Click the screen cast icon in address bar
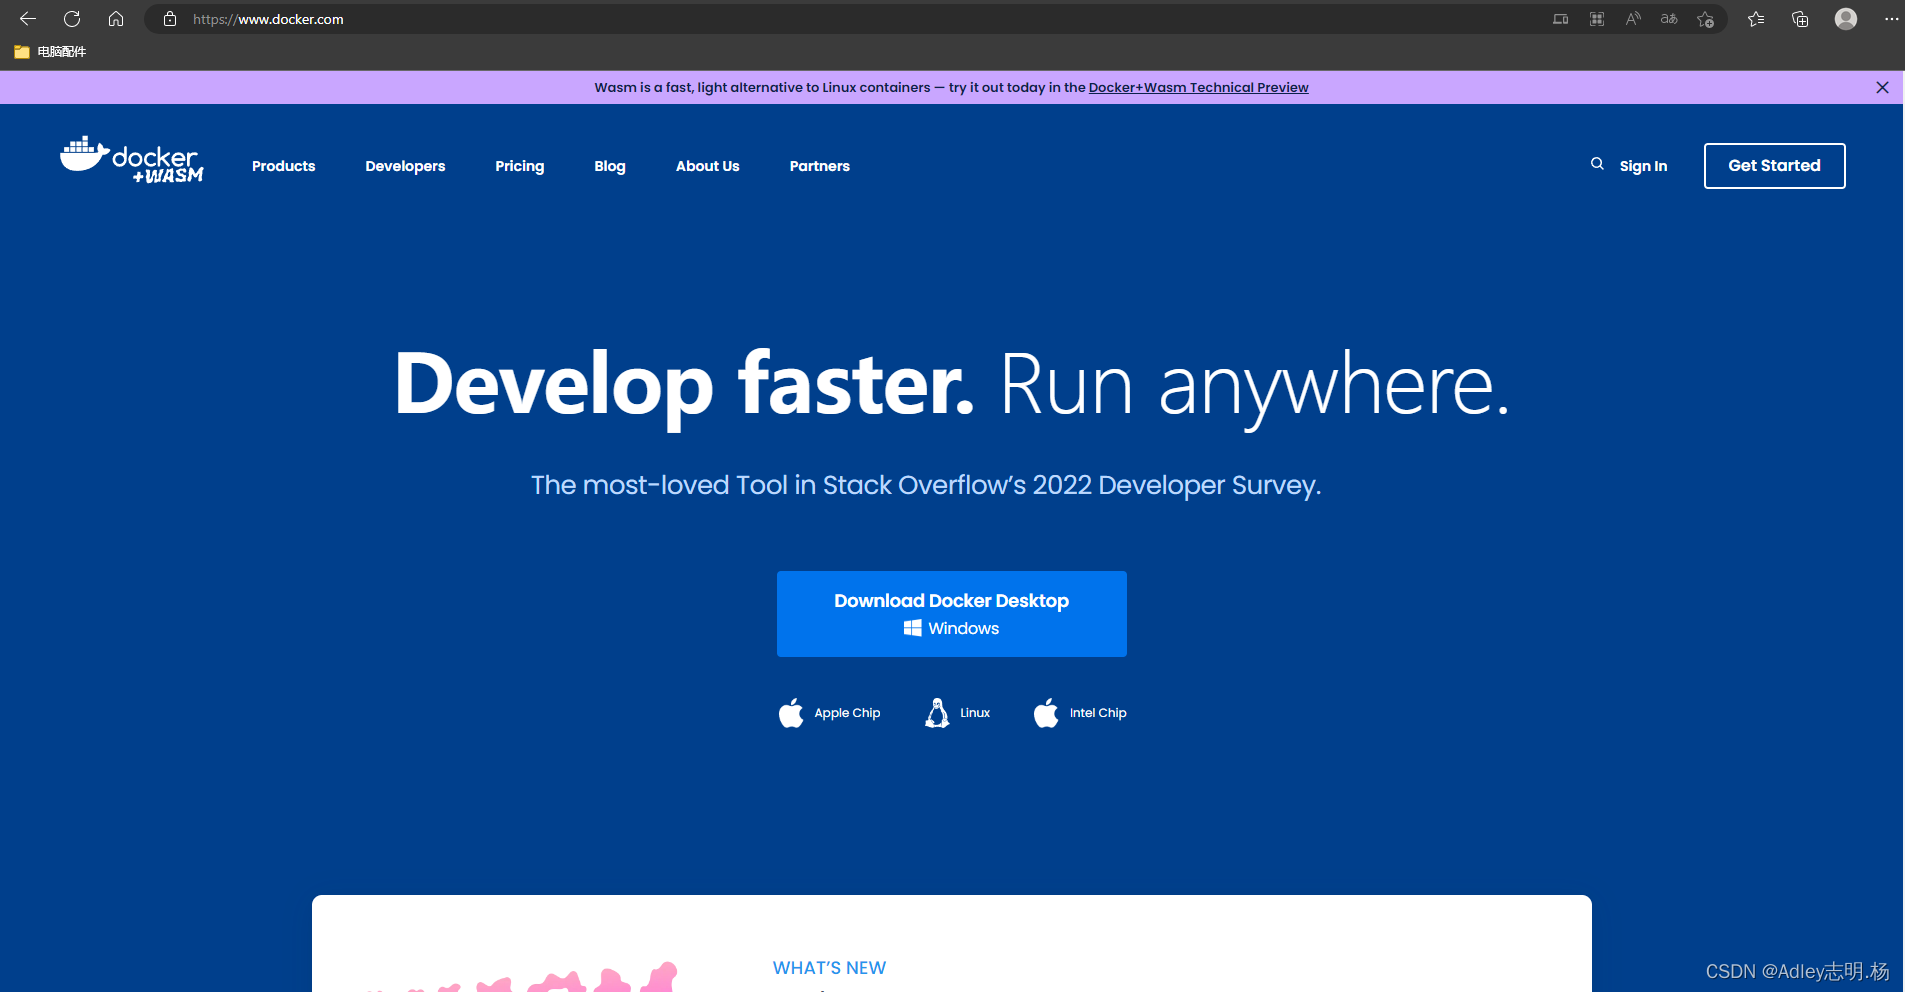The height and width of the screenshot is (992, 1905). [1561, 19]
